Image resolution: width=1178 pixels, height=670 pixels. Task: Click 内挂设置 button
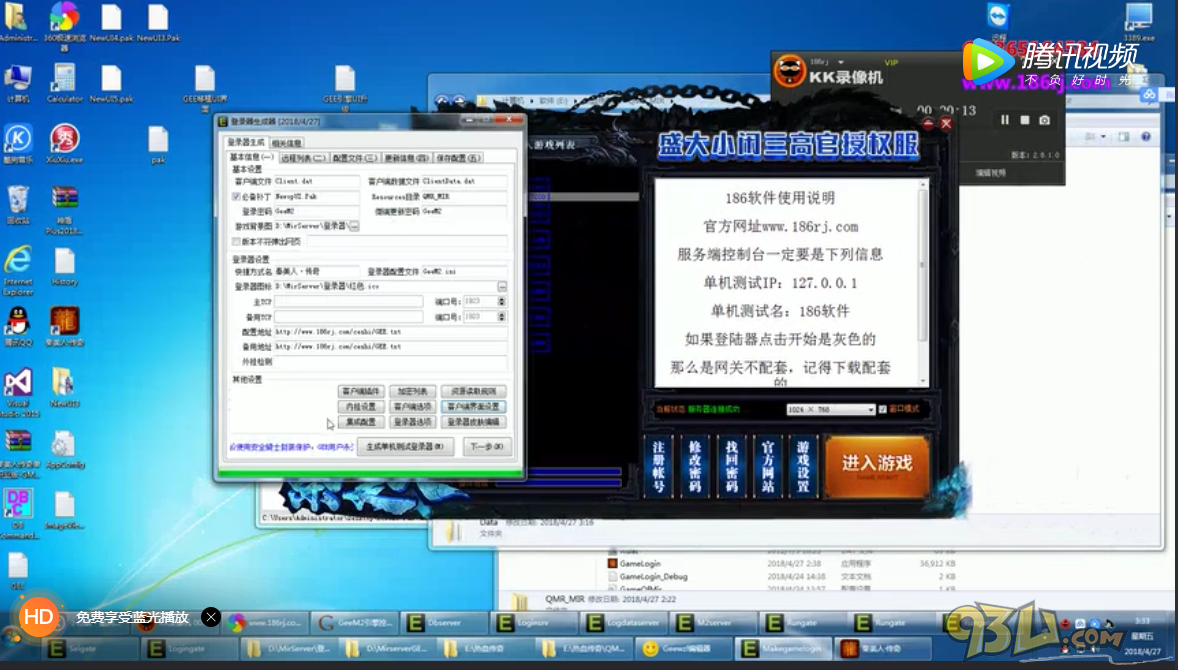tap(361, 406)
